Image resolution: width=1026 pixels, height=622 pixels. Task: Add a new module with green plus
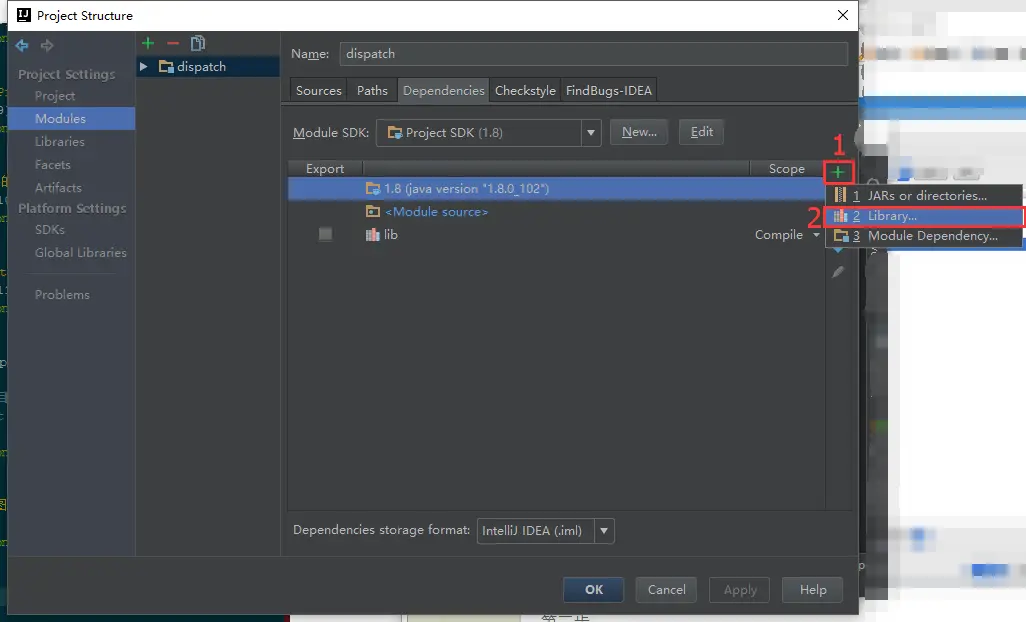pyautogui.click(x=148, y=43)
